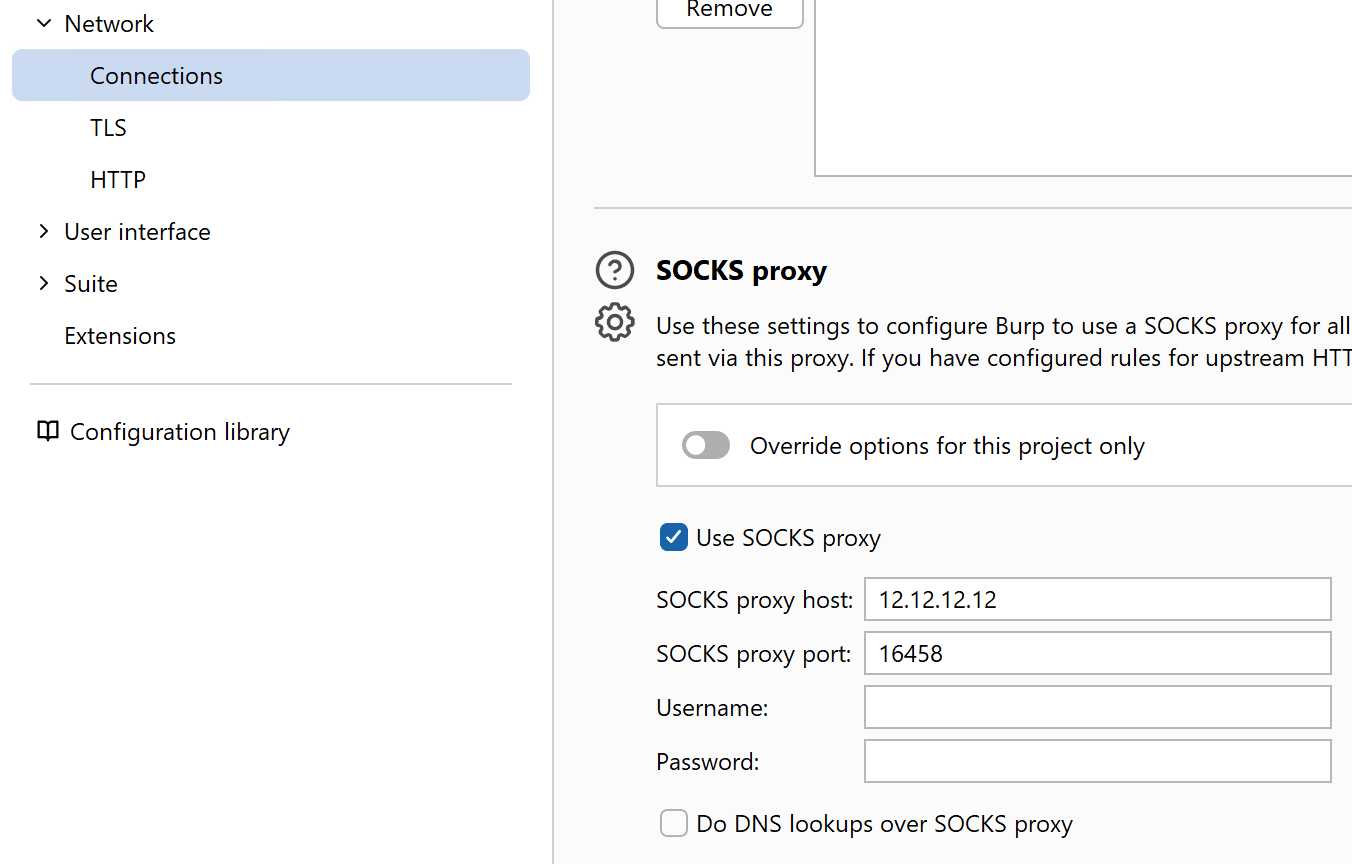Click the SOCKS proxy port field
This screenshot has width=1352, height=864.
point(1097,653)
